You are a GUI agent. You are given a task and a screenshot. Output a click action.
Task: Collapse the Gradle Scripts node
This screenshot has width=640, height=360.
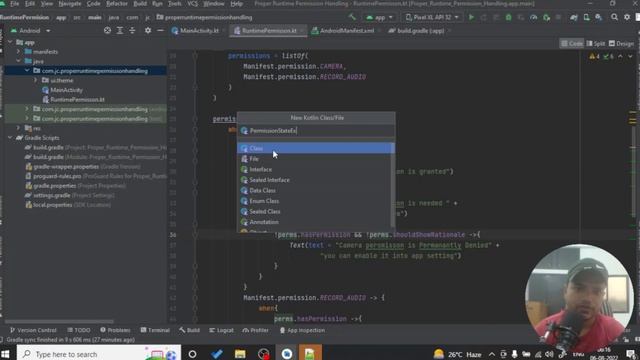10,138
